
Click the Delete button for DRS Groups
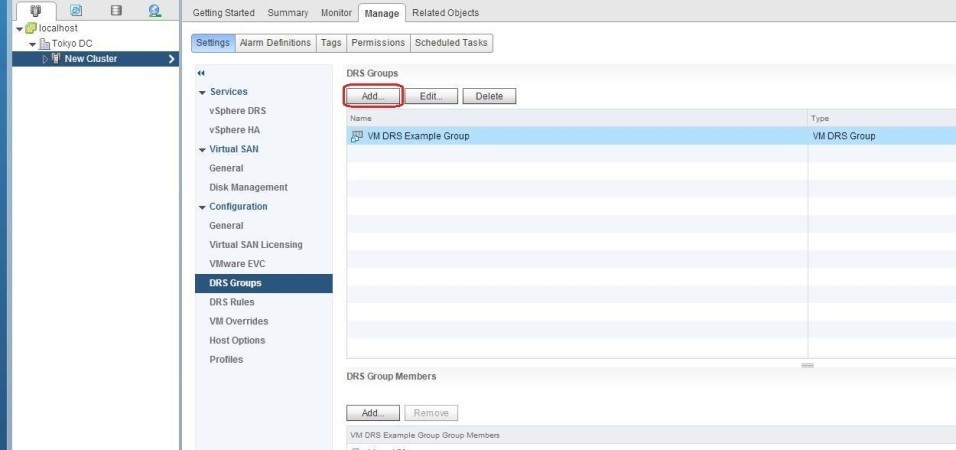click(x=489, y=96)
